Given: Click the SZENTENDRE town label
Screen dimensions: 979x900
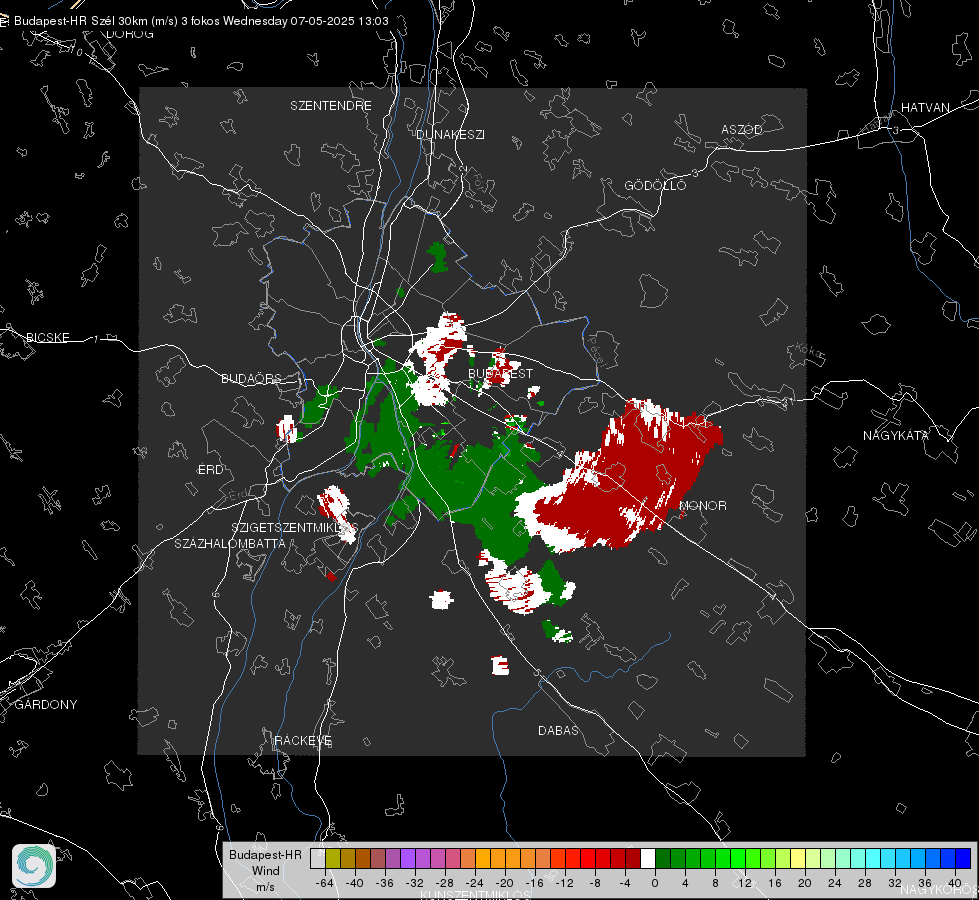Looking at the screenshot, I should pyautogui.click(x=330, y=106).
